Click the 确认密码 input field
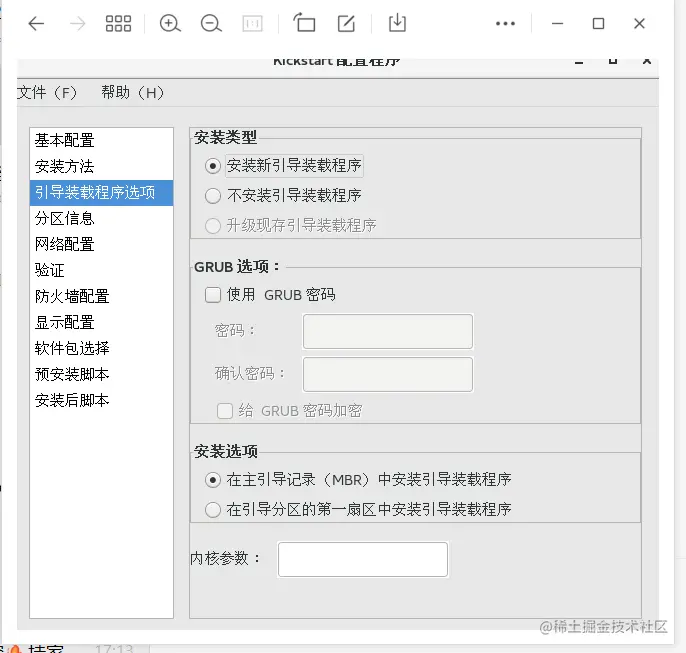This screenshot has height=653, width=686. coord(388,374)
